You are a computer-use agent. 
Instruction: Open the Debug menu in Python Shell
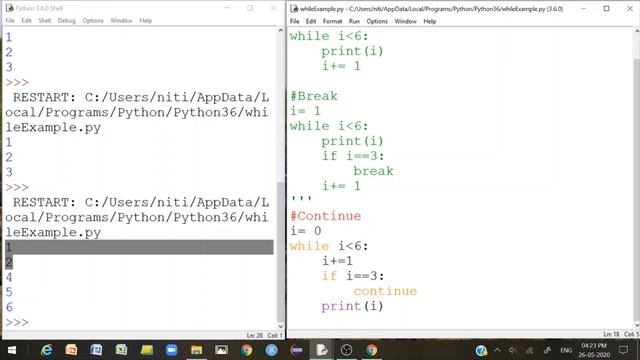coord(67,20)
